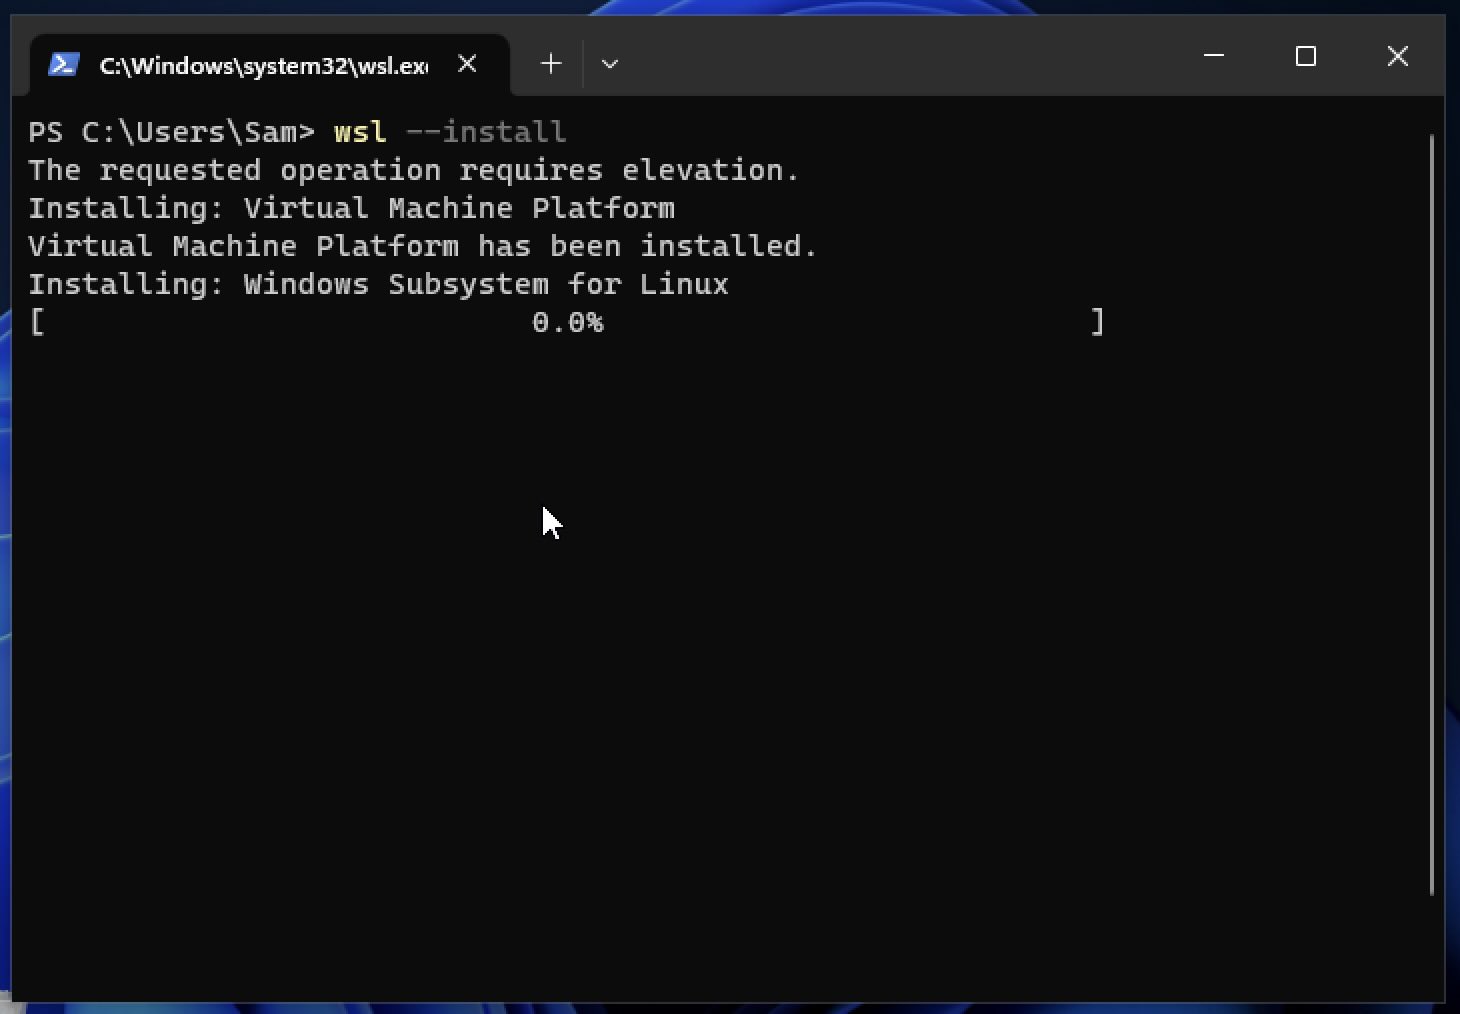Click the left bracket of the progress bar

click(x=38, y=322)
